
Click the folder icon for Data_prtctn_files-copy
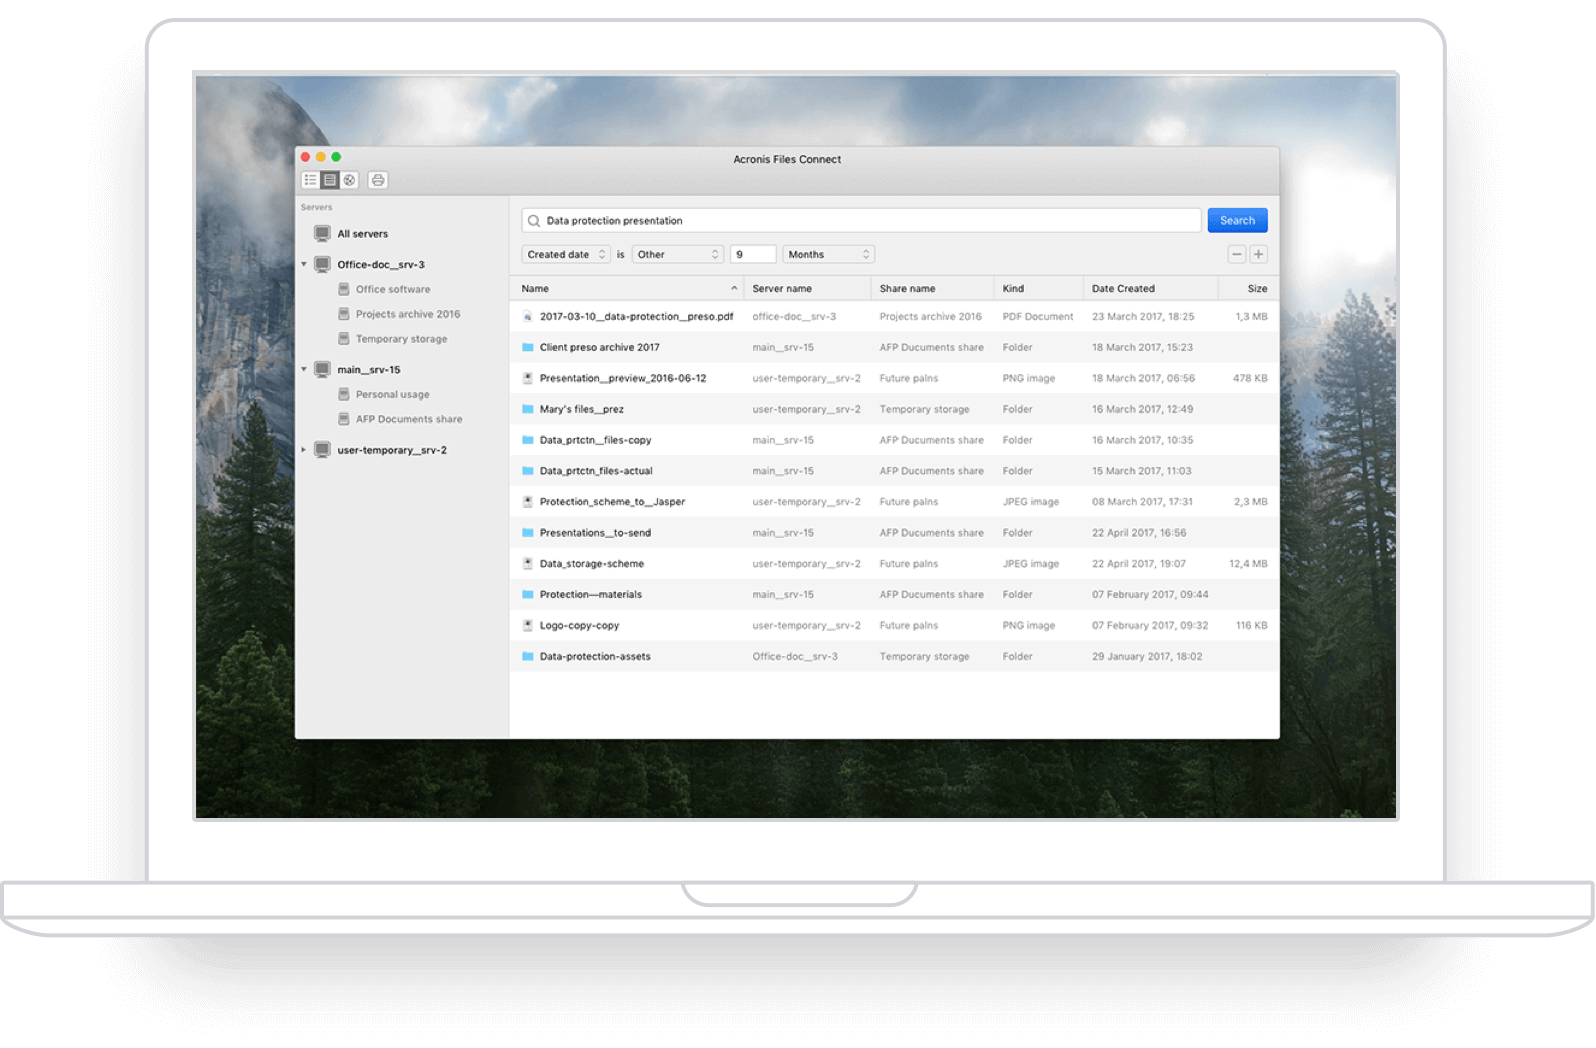pyautogui.click(x=527, y=440)
